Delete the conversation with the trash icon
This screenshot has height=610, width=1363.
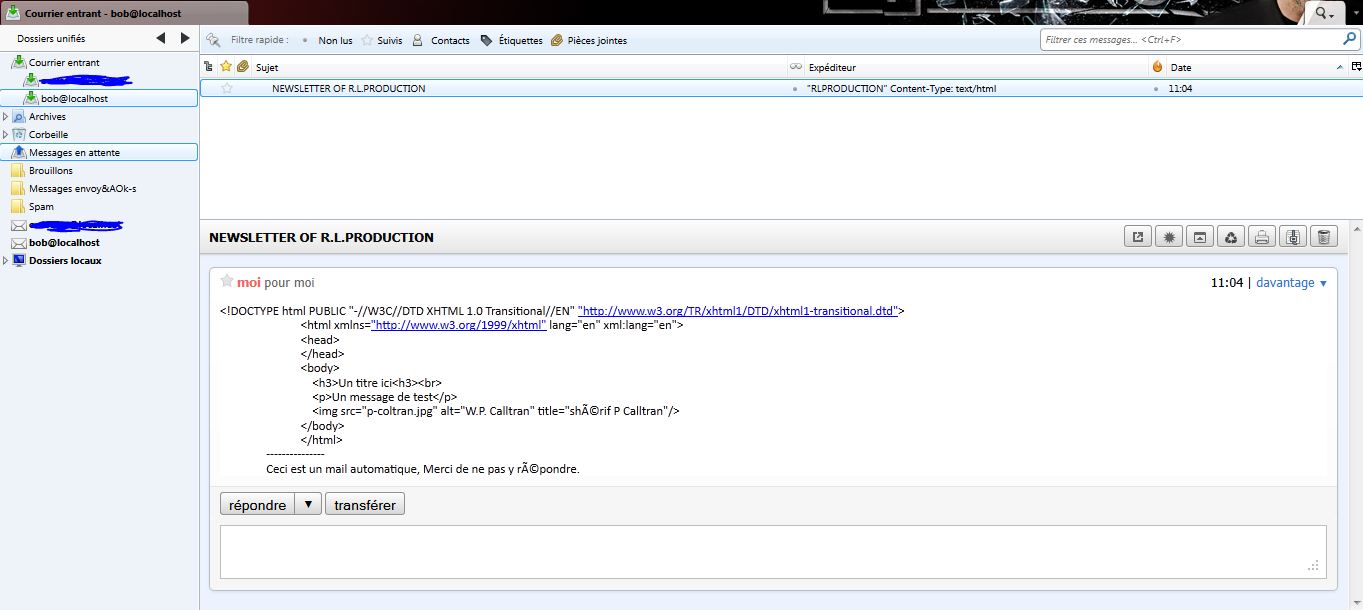pos(1323,237)
